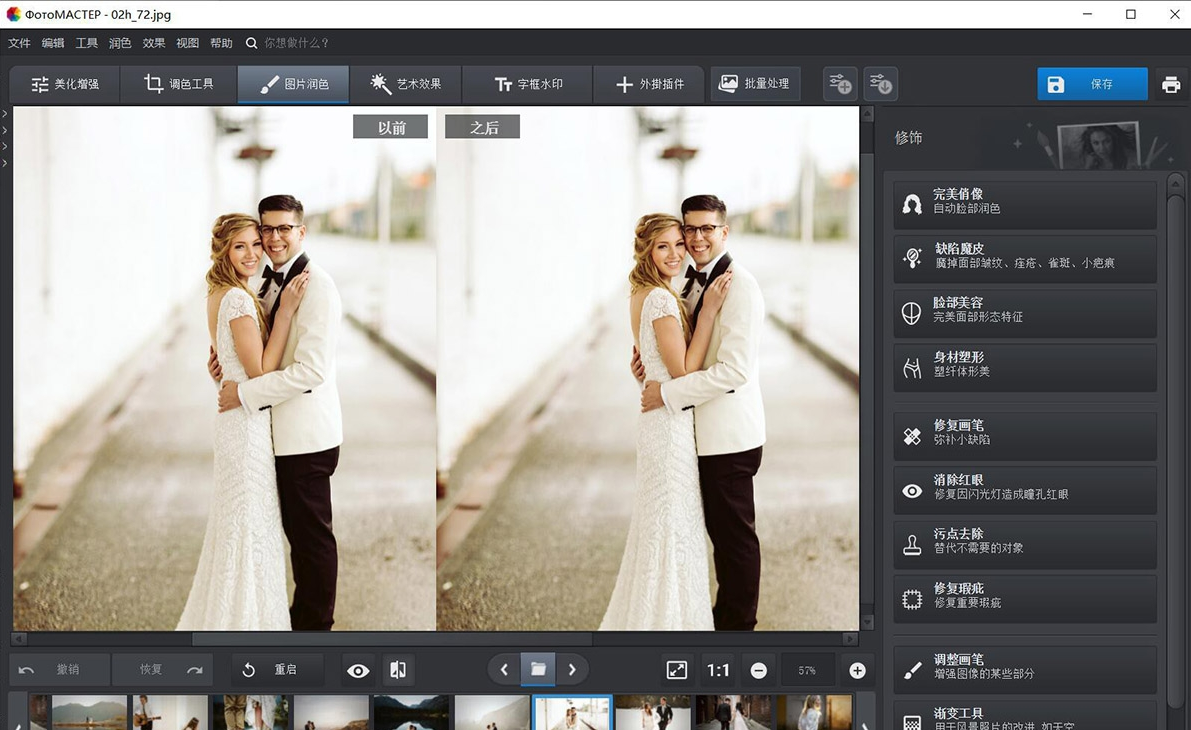Open the 外挂插件 tab

pyautogui.click(x=650, y=84)
